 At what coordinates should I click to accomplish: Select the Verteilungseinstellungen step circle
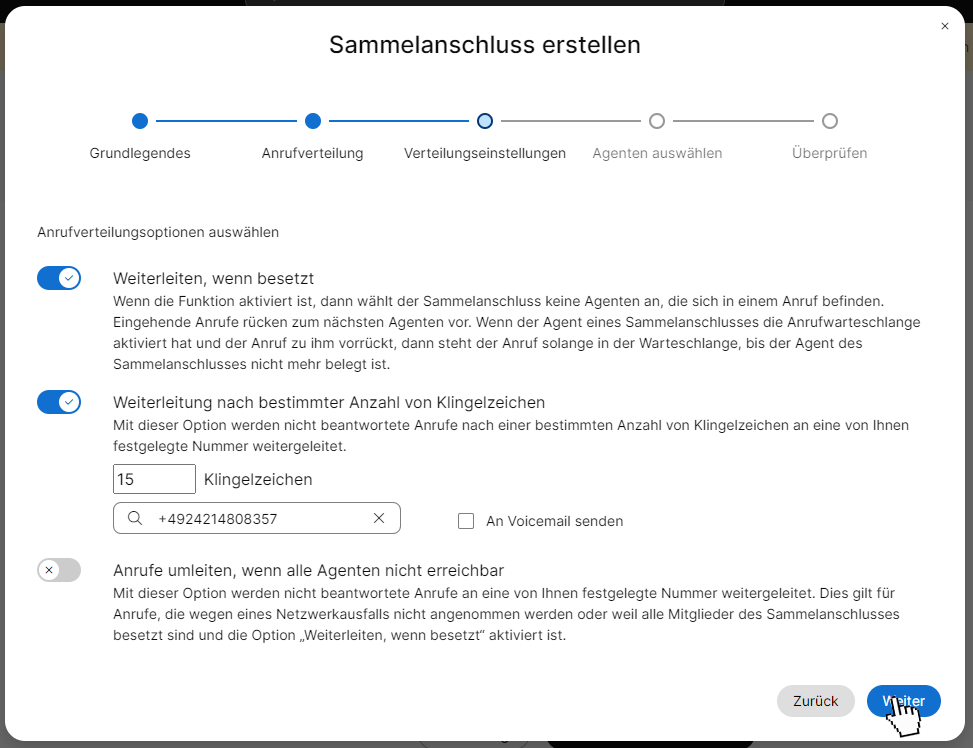tap(485, 121)
